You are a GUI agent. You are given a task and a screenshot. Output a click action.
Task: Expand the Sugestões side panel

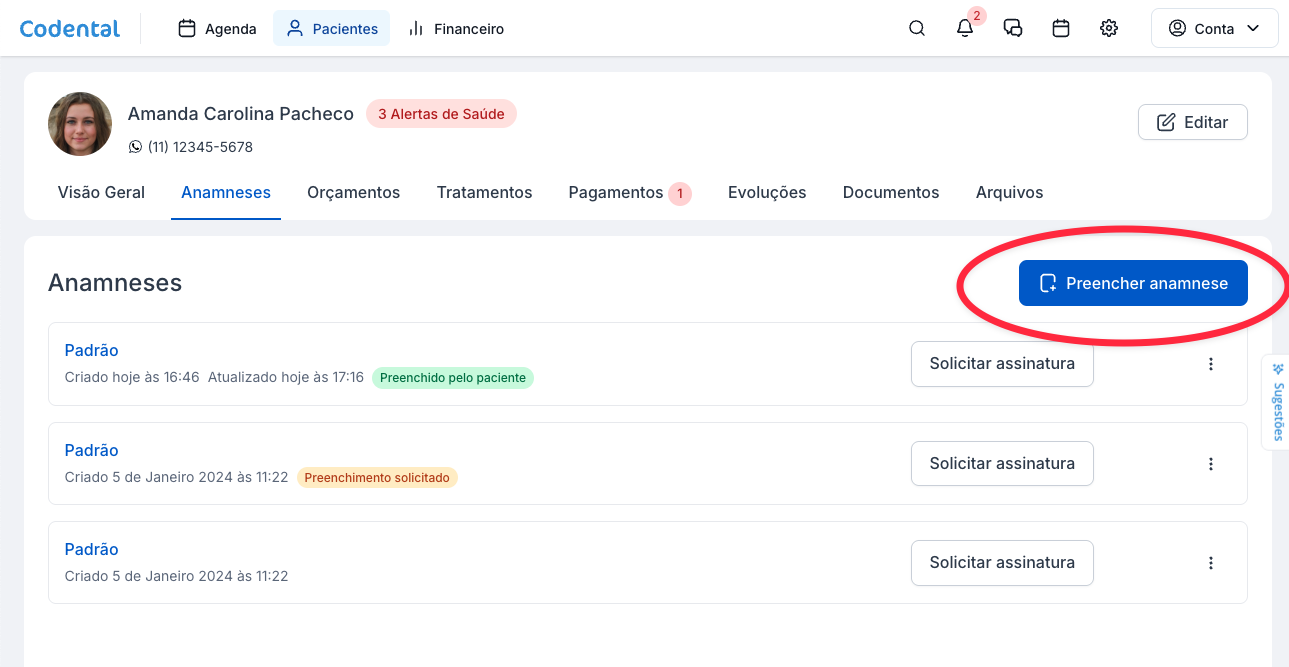click(x=1277, y=402)
